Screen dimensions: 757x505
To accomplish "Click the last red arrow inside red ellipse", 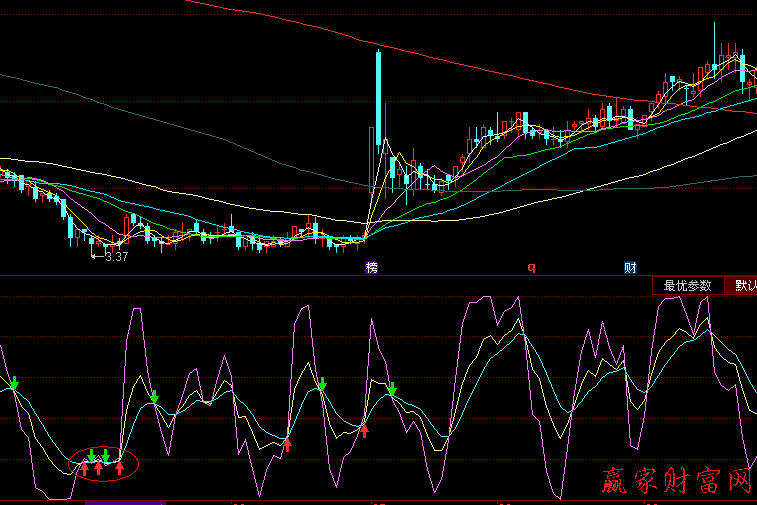I will click(x=120, y=466).
